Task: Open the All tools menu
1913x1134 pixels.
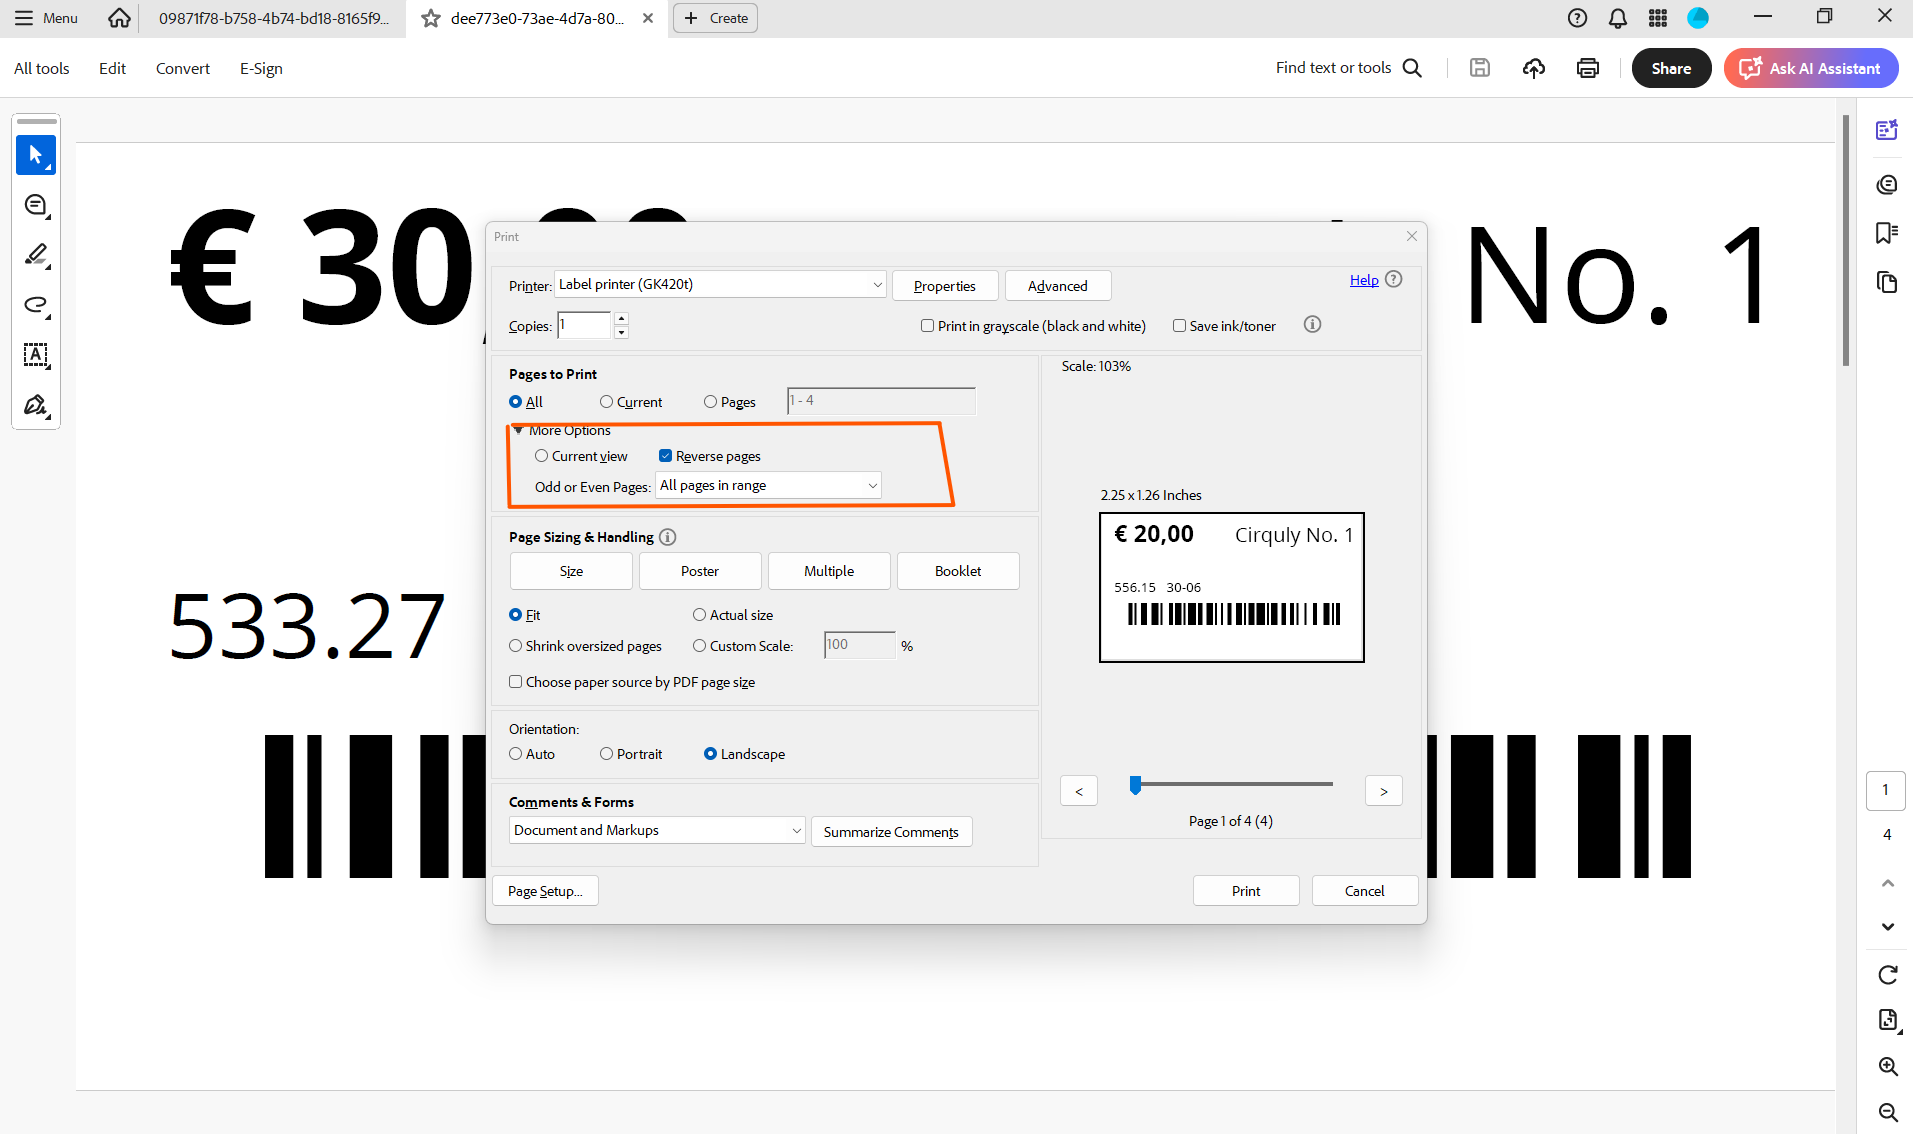Action: point(42,68)
